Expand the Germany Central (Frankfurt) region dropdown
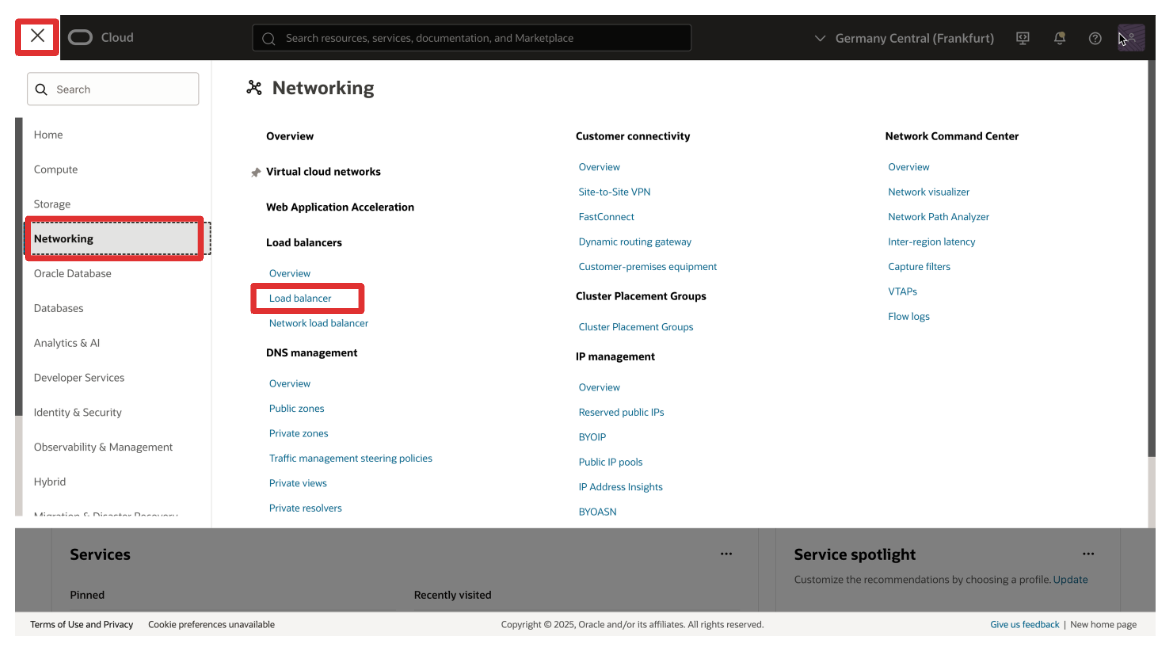Screen dimensions: 1170x651 click(905, 38)
